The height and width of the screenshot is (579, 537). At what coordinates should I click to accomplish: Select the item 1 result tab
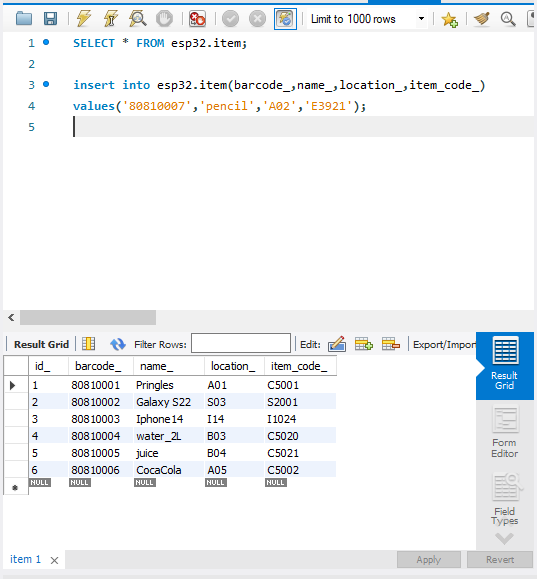25,559
